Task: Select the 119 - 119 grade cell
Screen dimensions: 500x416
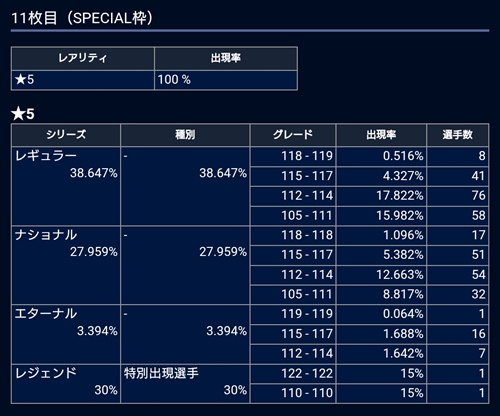Action: pyautogui.click(x=293, y=314)
